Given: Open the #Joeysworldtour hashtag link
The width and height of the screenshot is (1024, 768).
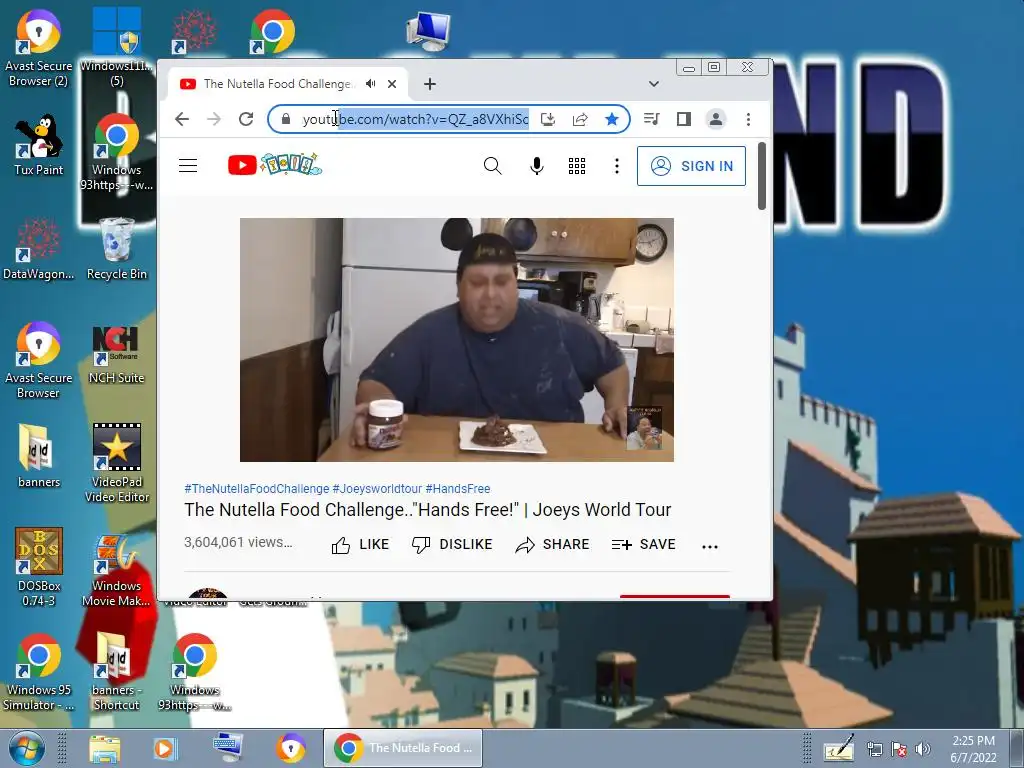Looking at the screenshot, I should [377, 488].
